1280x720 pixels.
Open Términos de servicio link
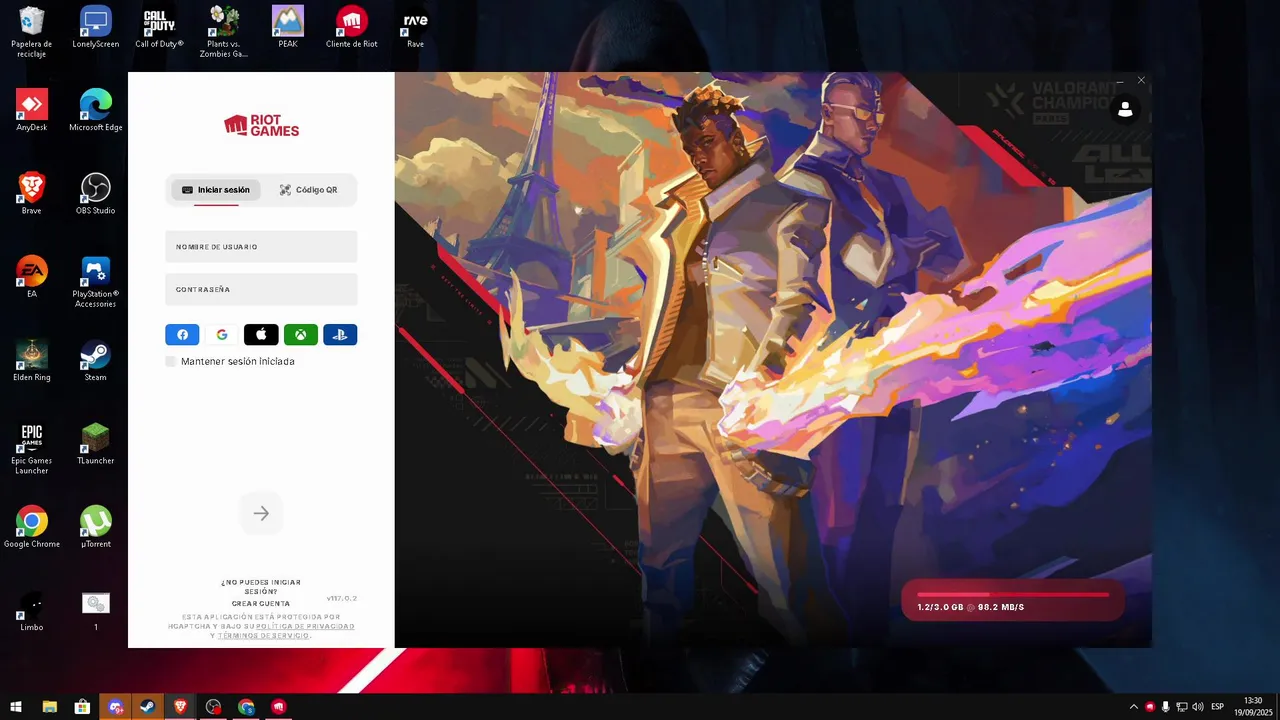coord(264,636)
